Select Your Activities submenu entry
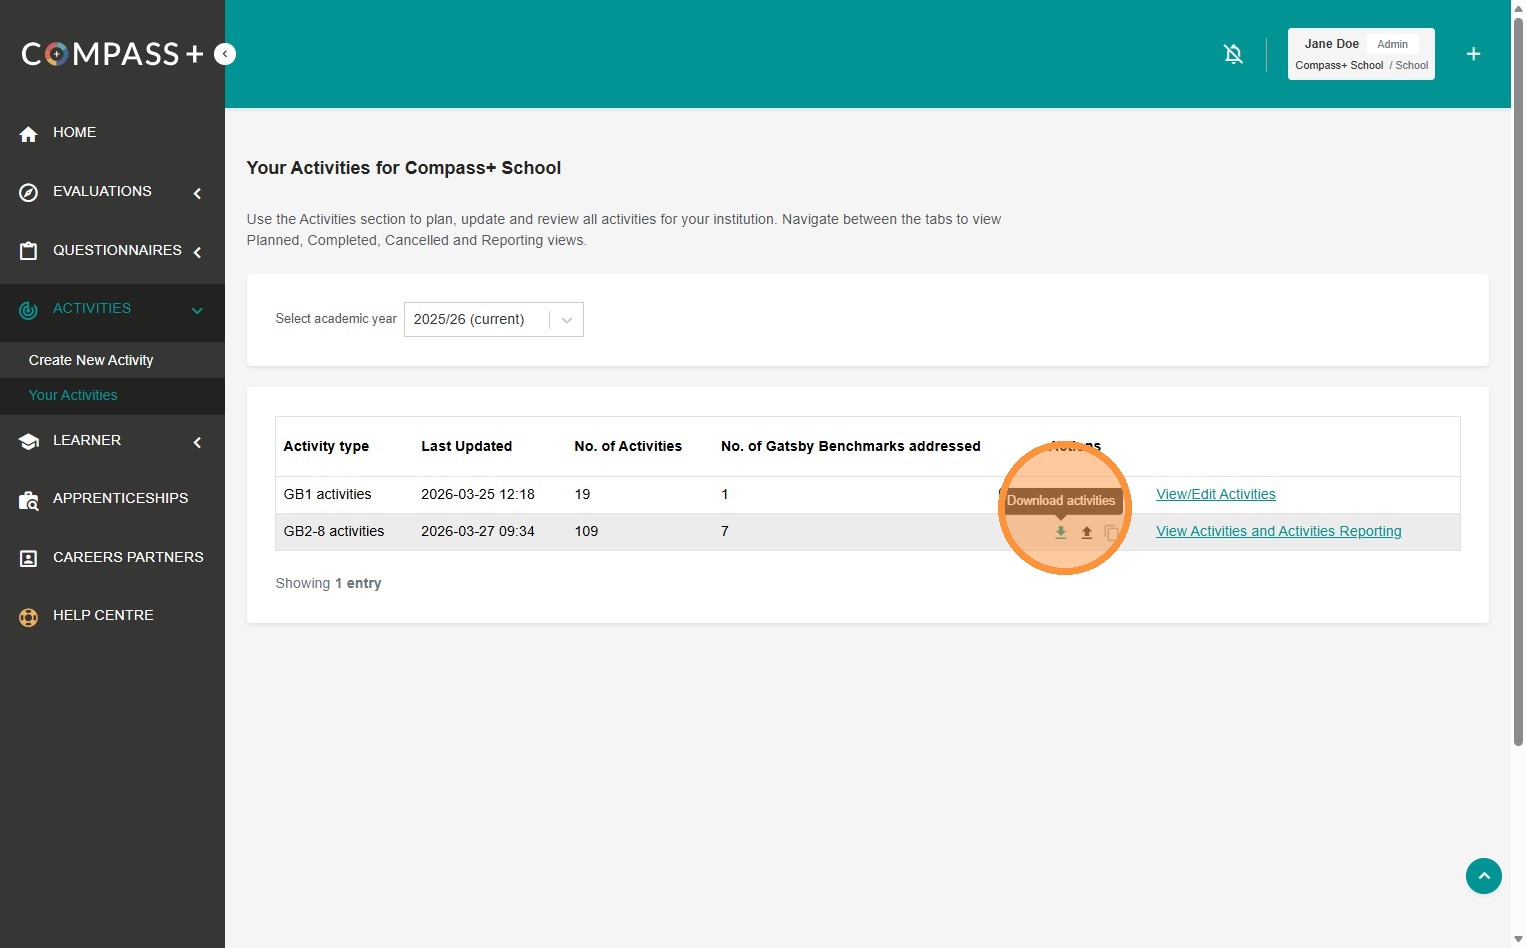The width and height of the screenshot is (1526, 948). pos(73,395)
